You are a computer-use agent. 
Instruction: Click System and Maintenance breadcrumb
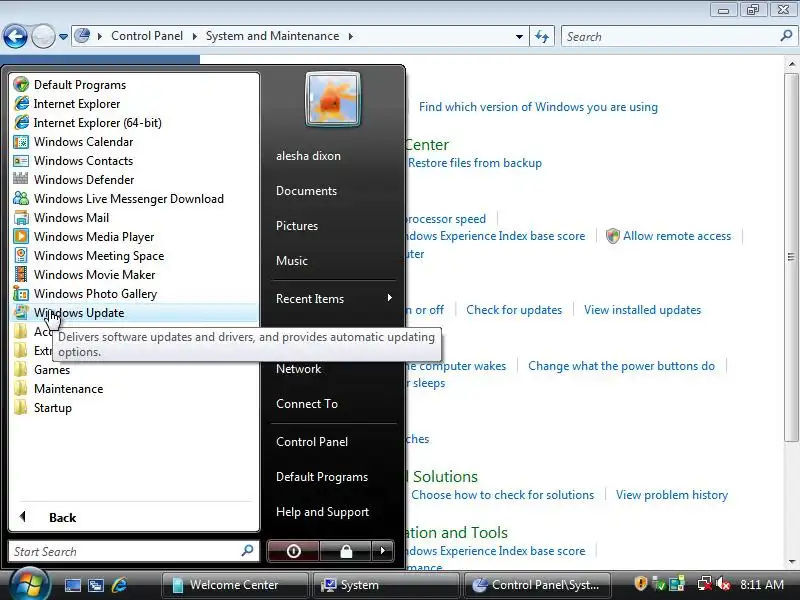pos(272,36)
